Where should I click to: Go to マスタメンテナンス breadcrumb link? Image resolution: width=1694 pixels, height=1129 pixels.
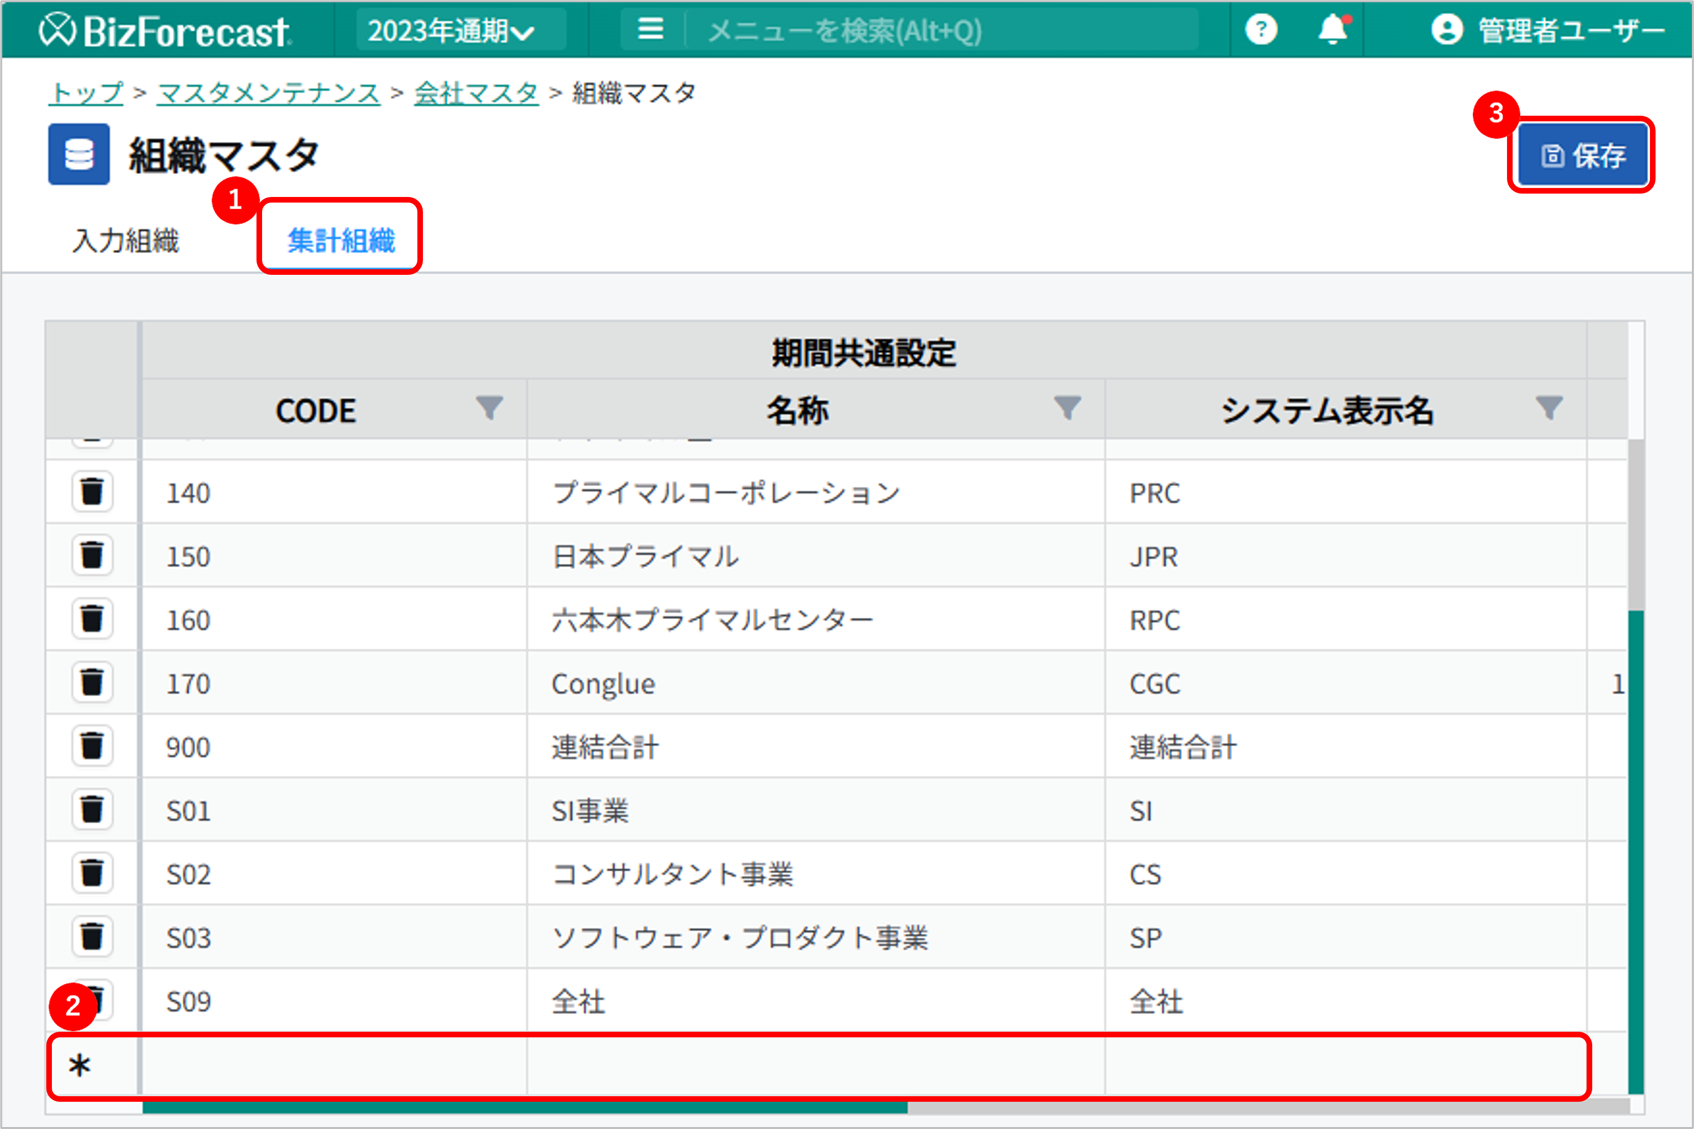268,93
